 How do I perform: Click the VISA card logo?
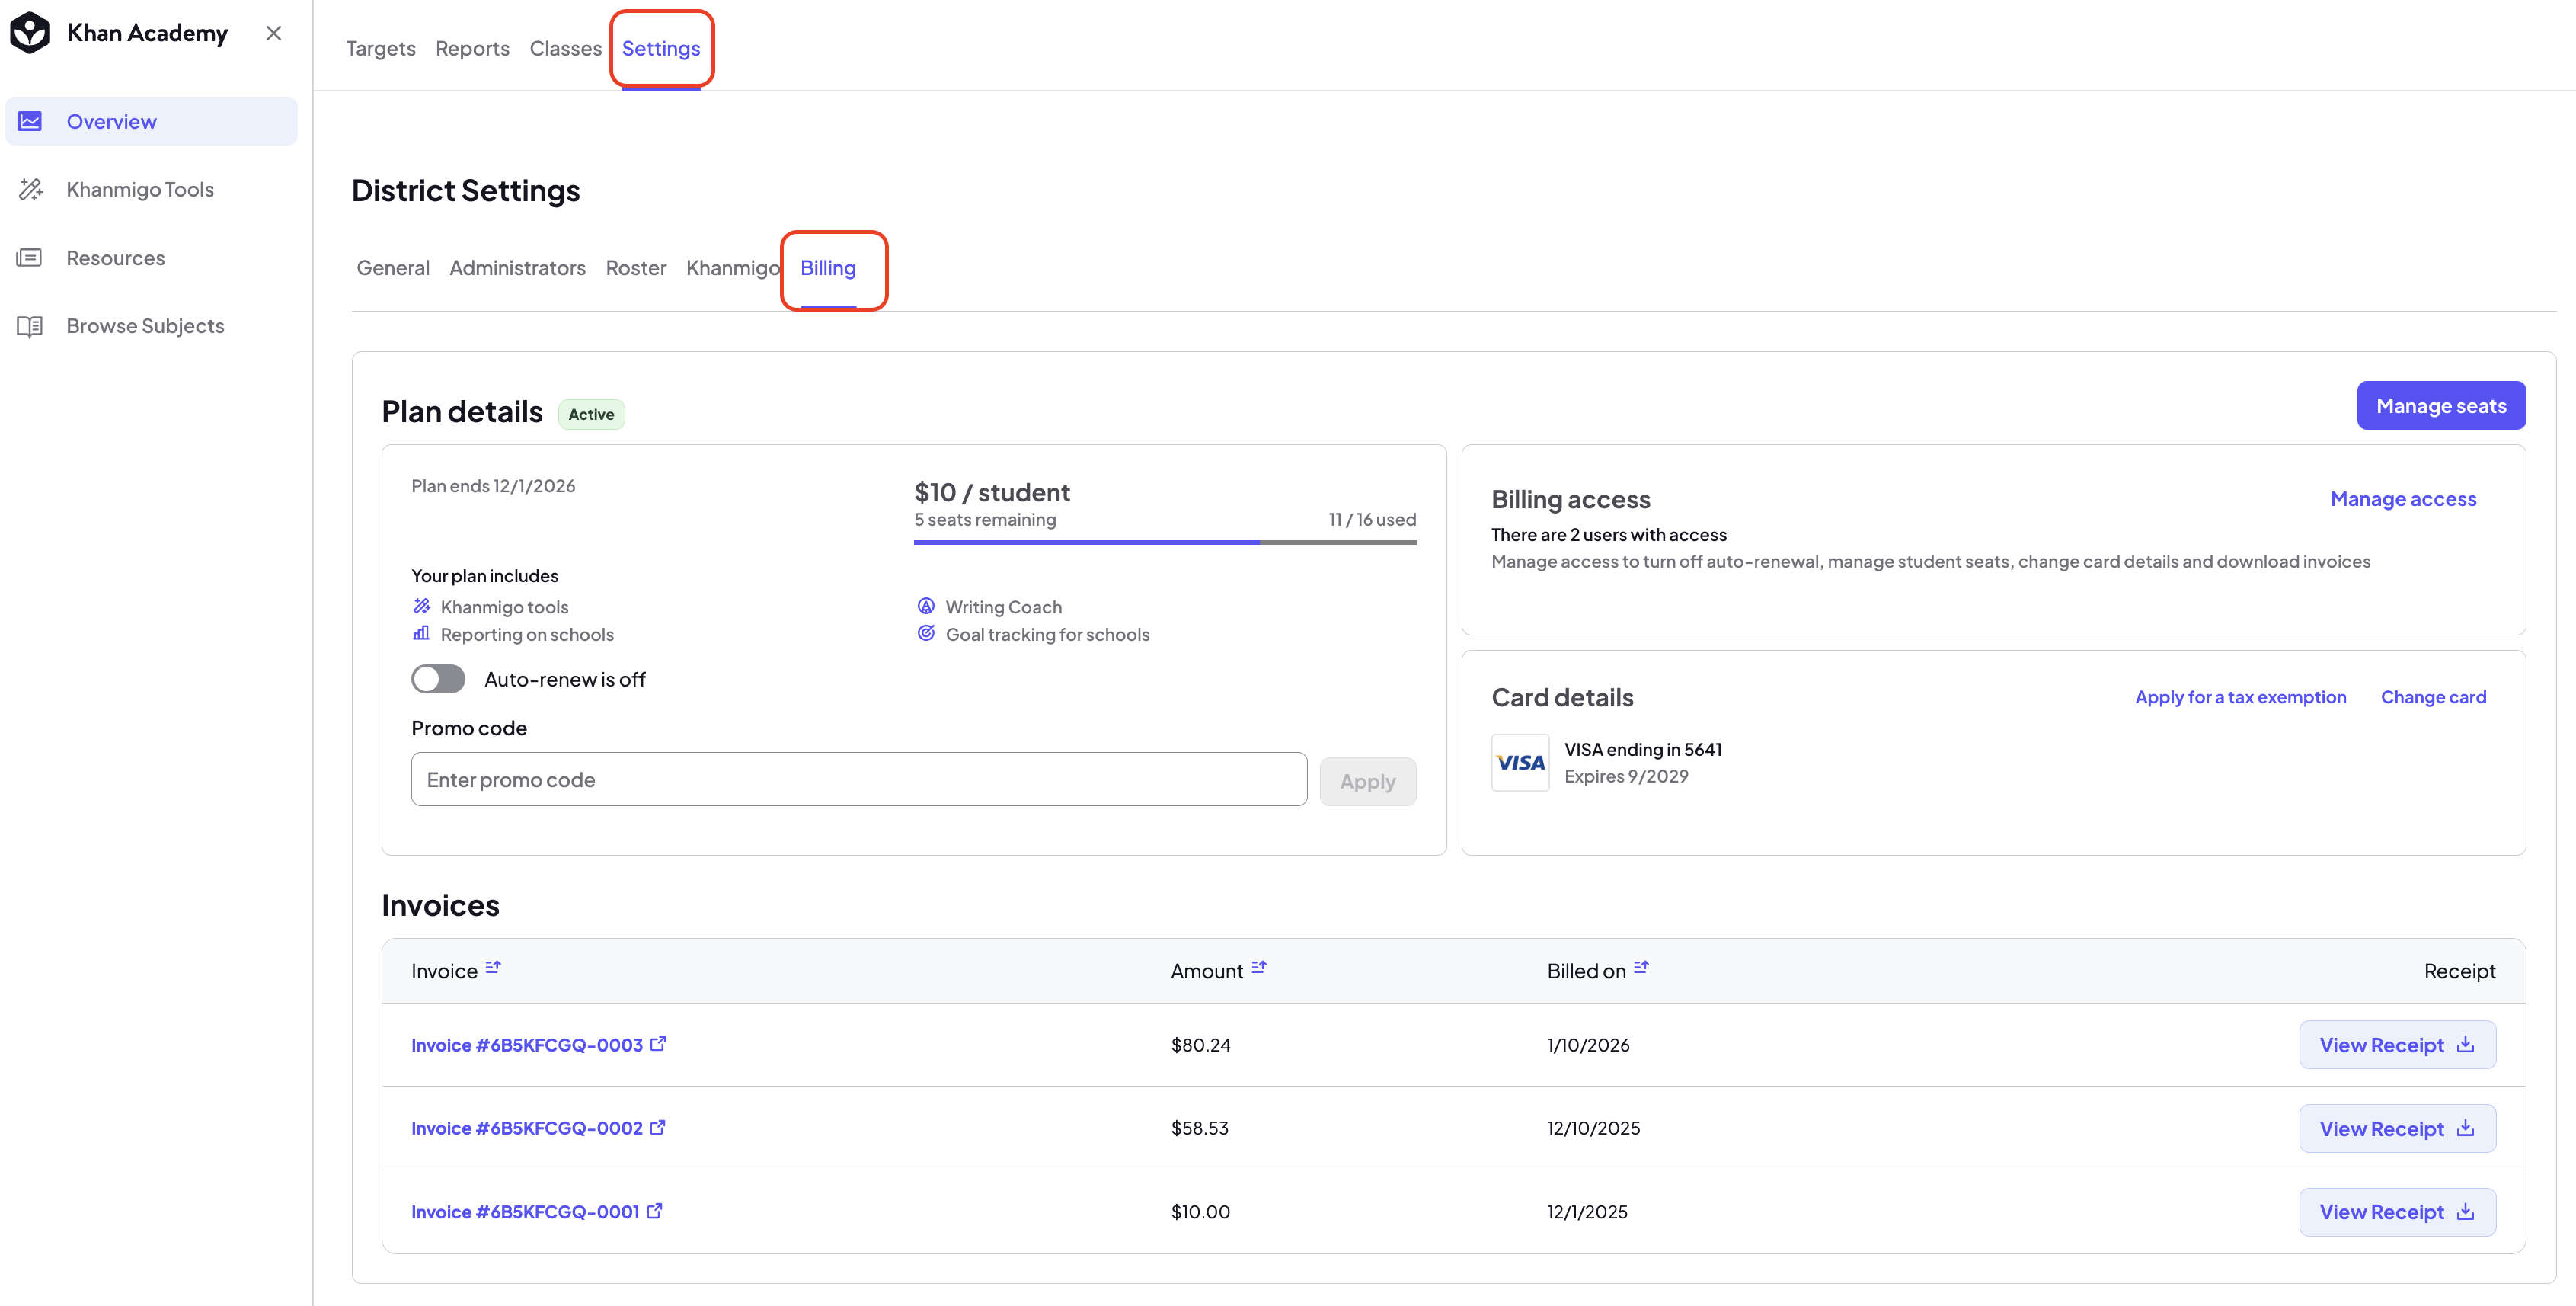[1520, 763]
